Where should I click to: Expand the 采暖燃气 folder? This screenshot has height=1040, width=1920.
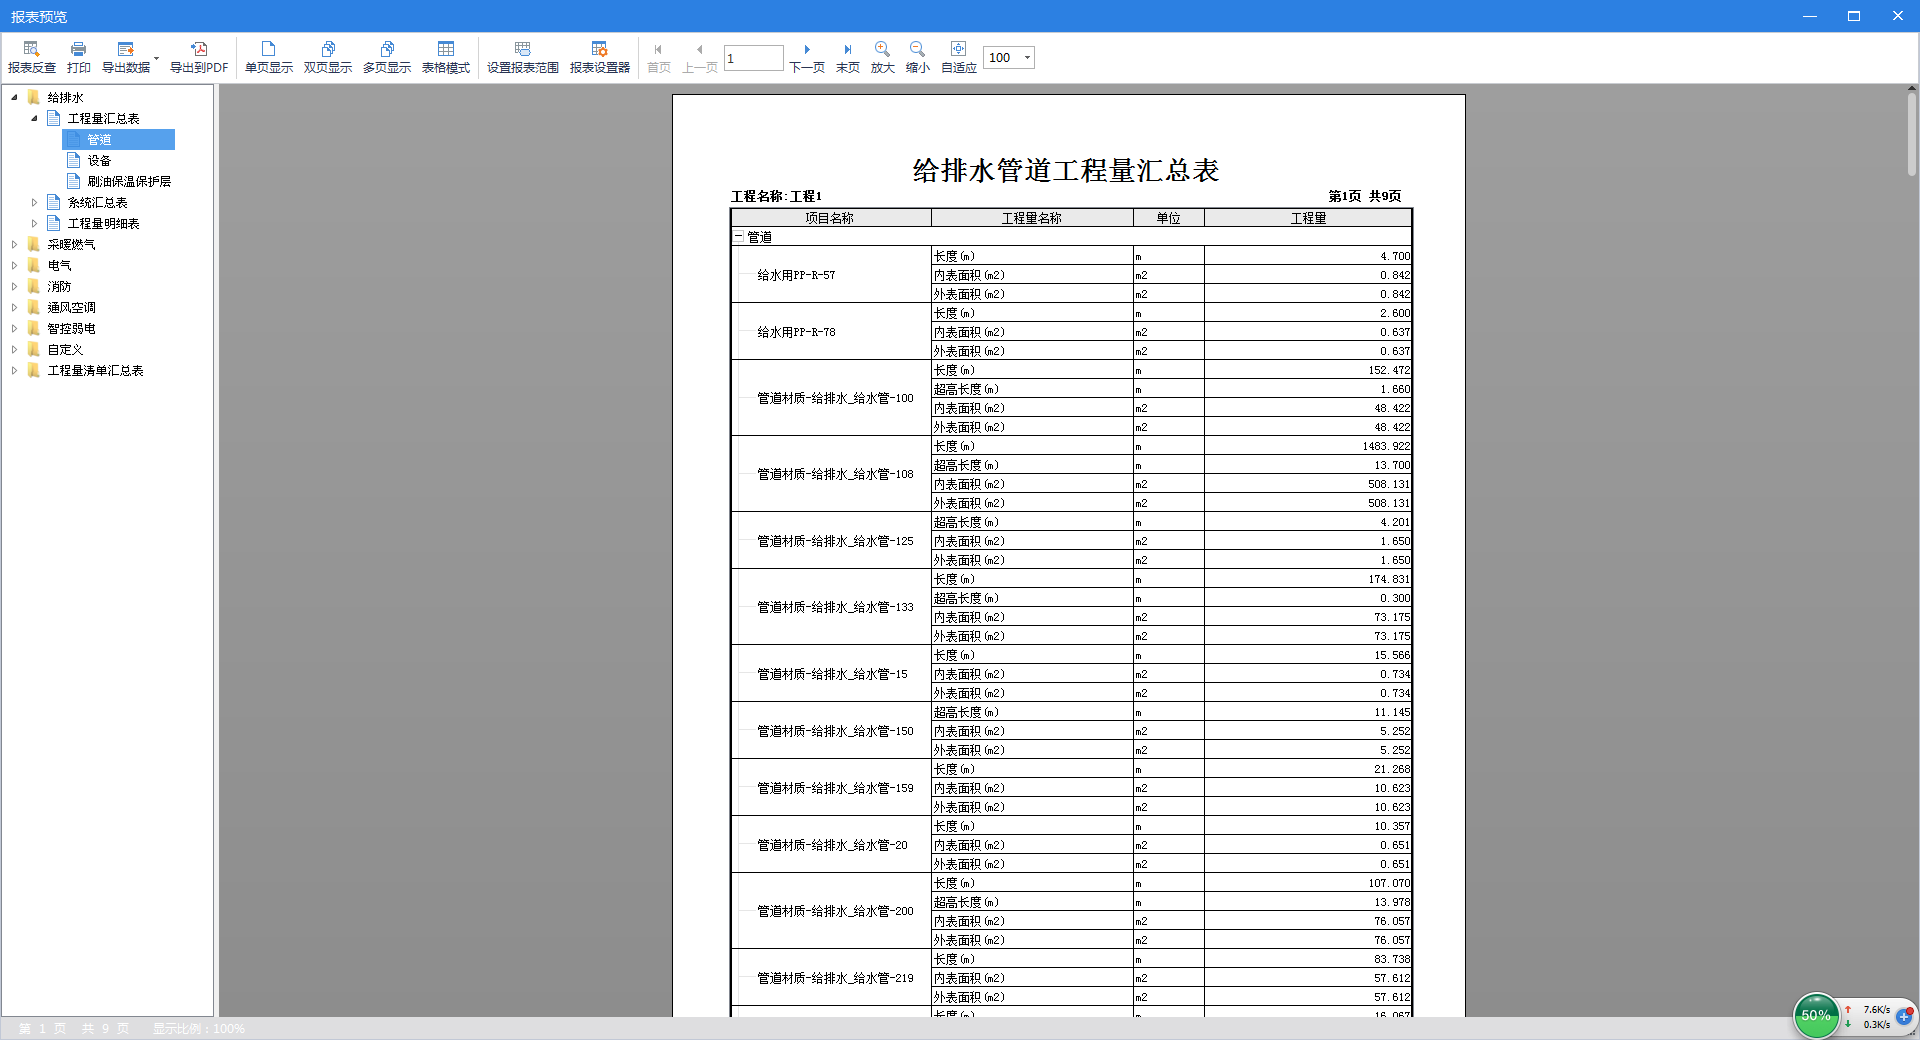(14, 244)
